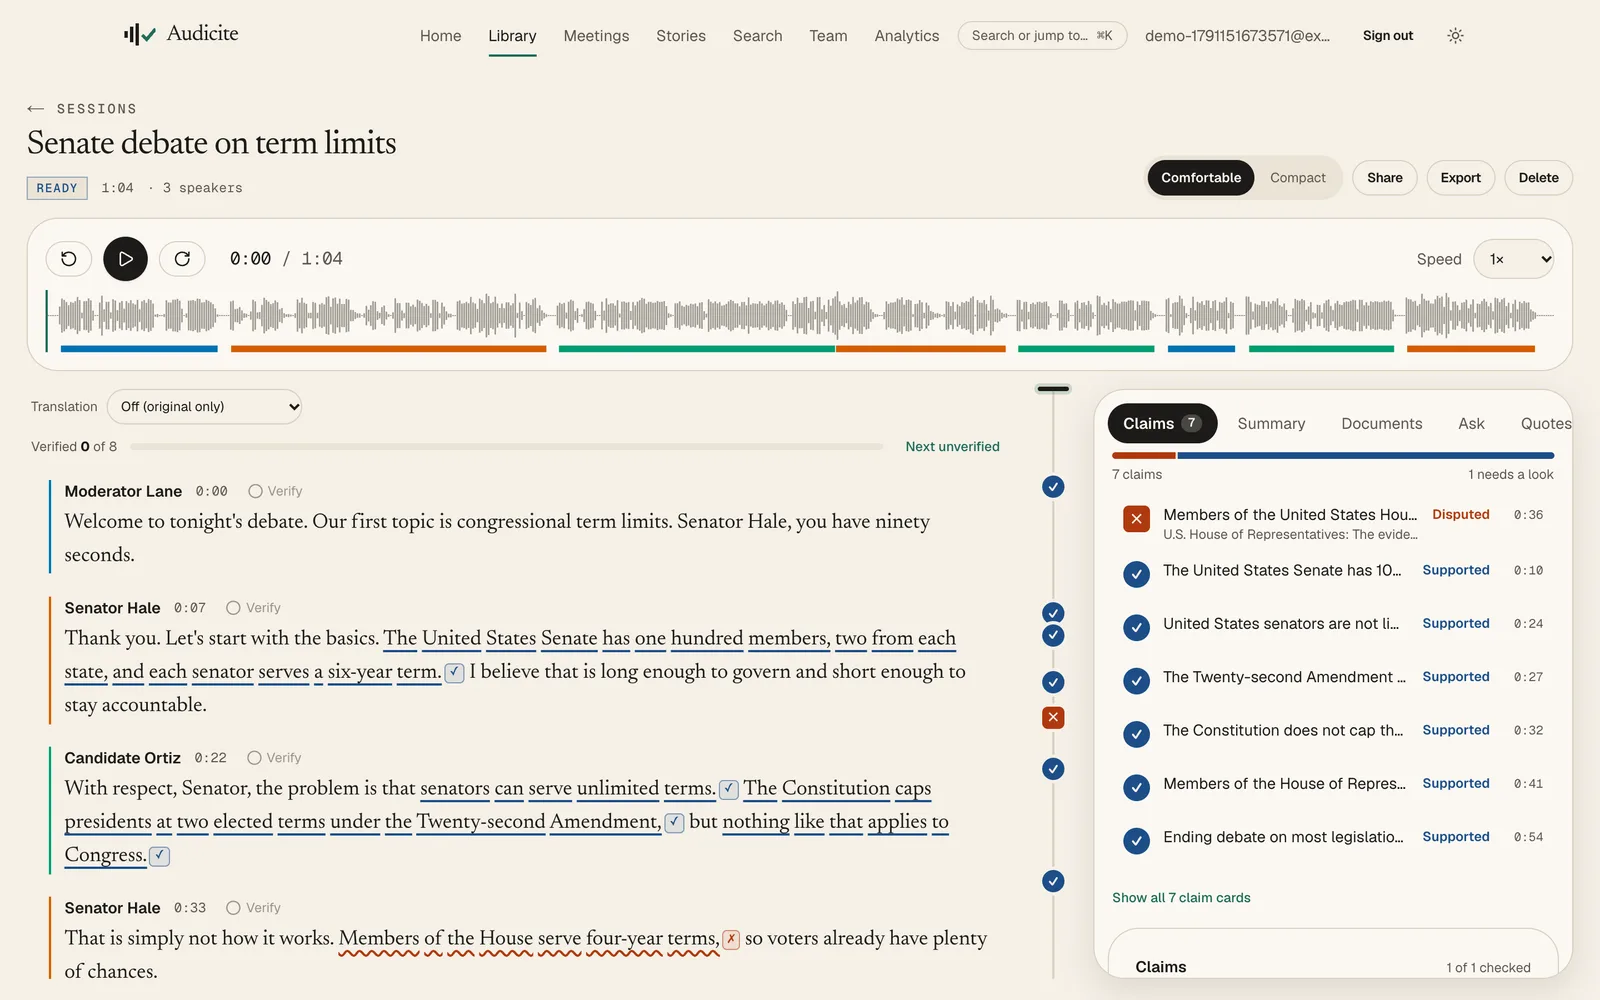Click the skip forward icon

tap(182, 259)
